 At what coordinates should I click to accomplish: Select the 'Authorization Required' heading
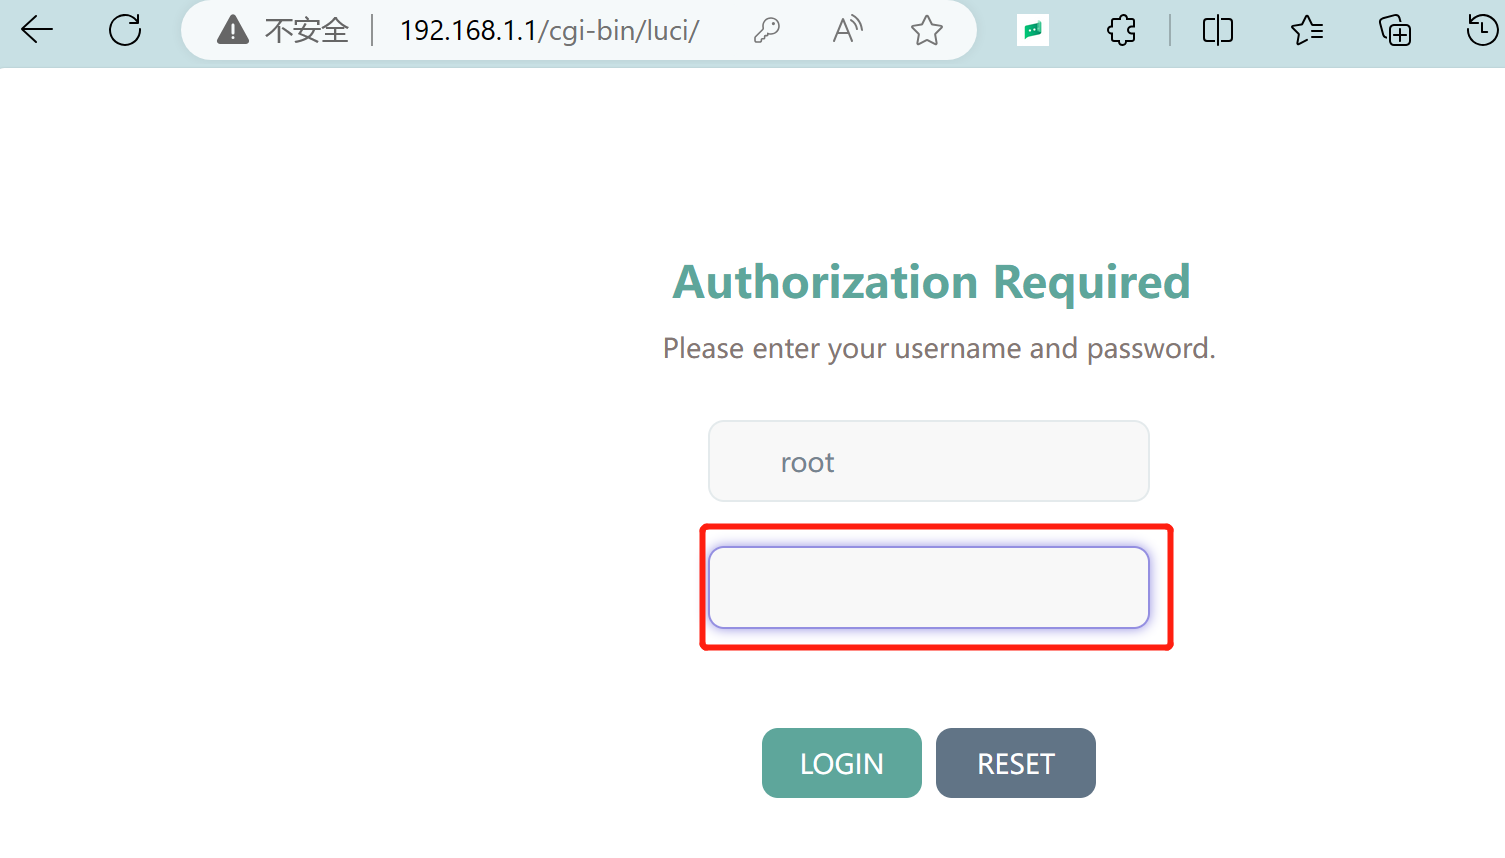click(932, 282)
